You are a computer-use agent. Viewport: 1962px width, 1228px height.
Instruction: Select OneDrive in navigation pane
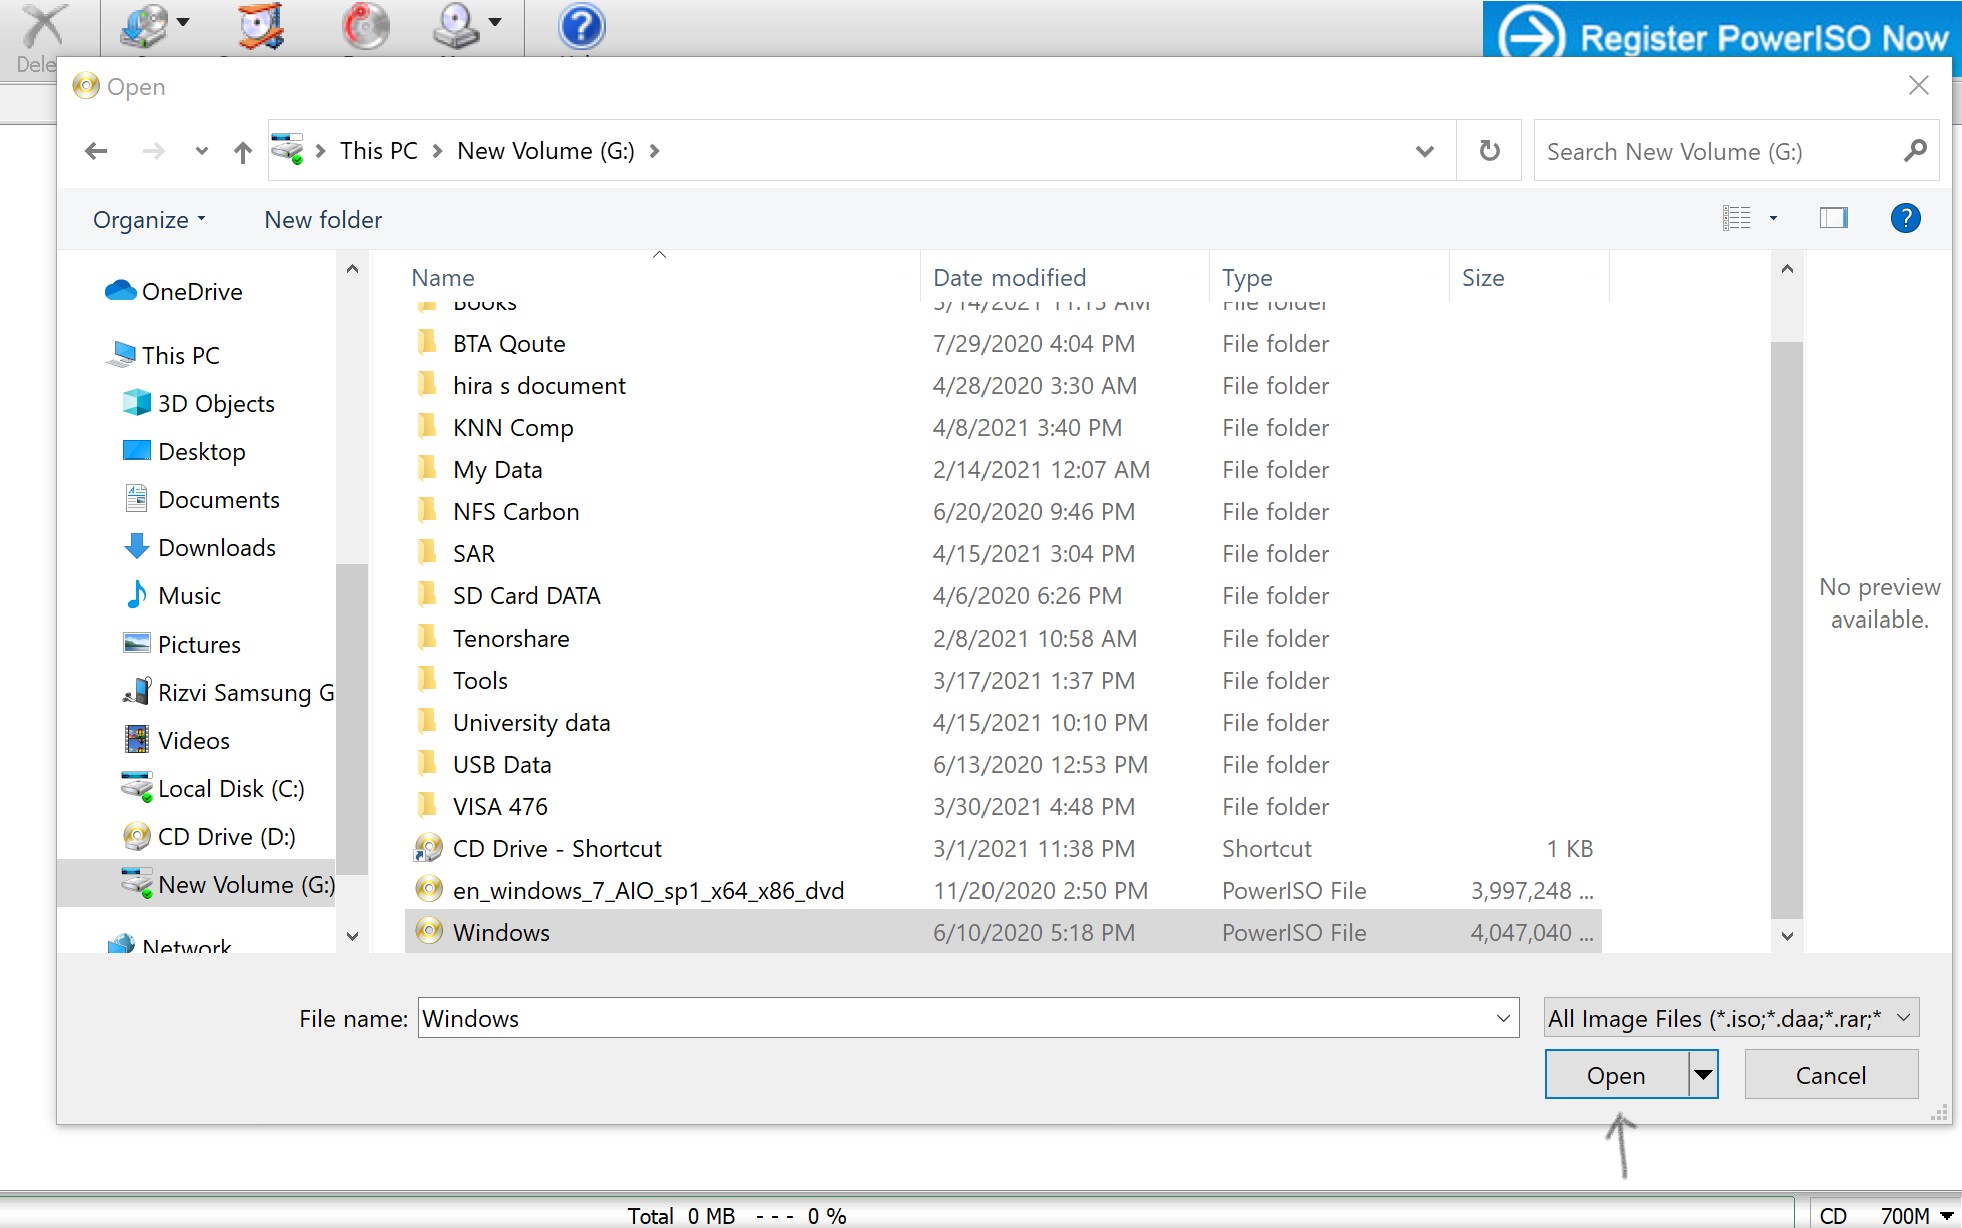coord(174,292)
